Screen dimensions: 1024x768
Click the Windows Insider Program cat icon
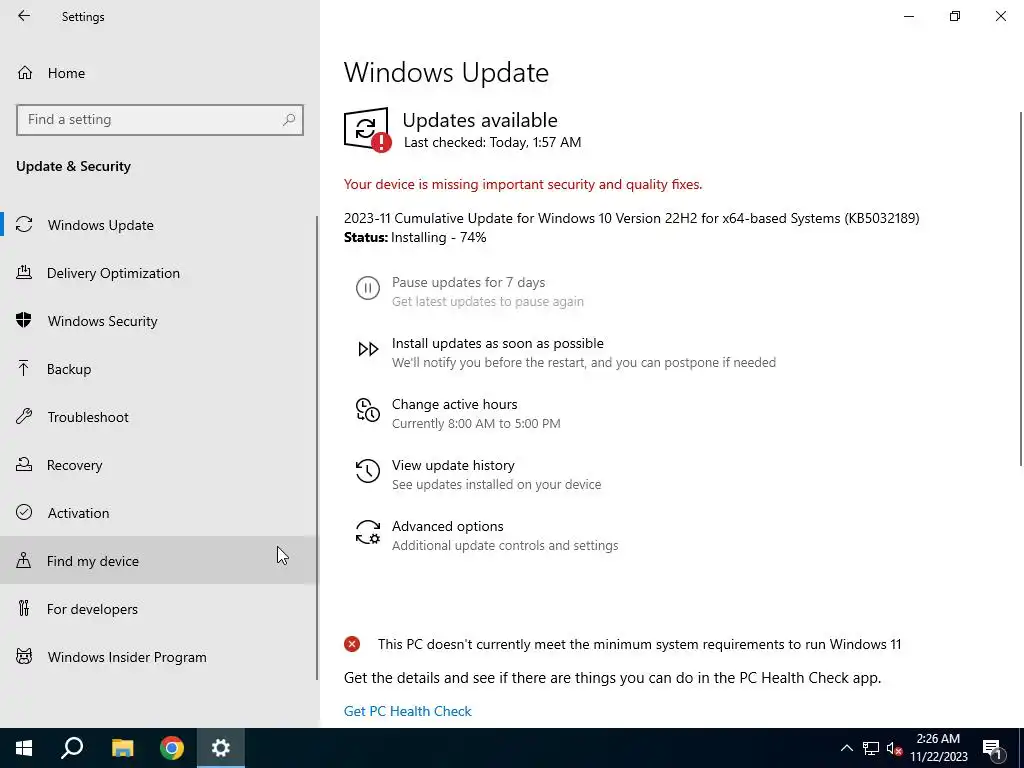point(24,656)
